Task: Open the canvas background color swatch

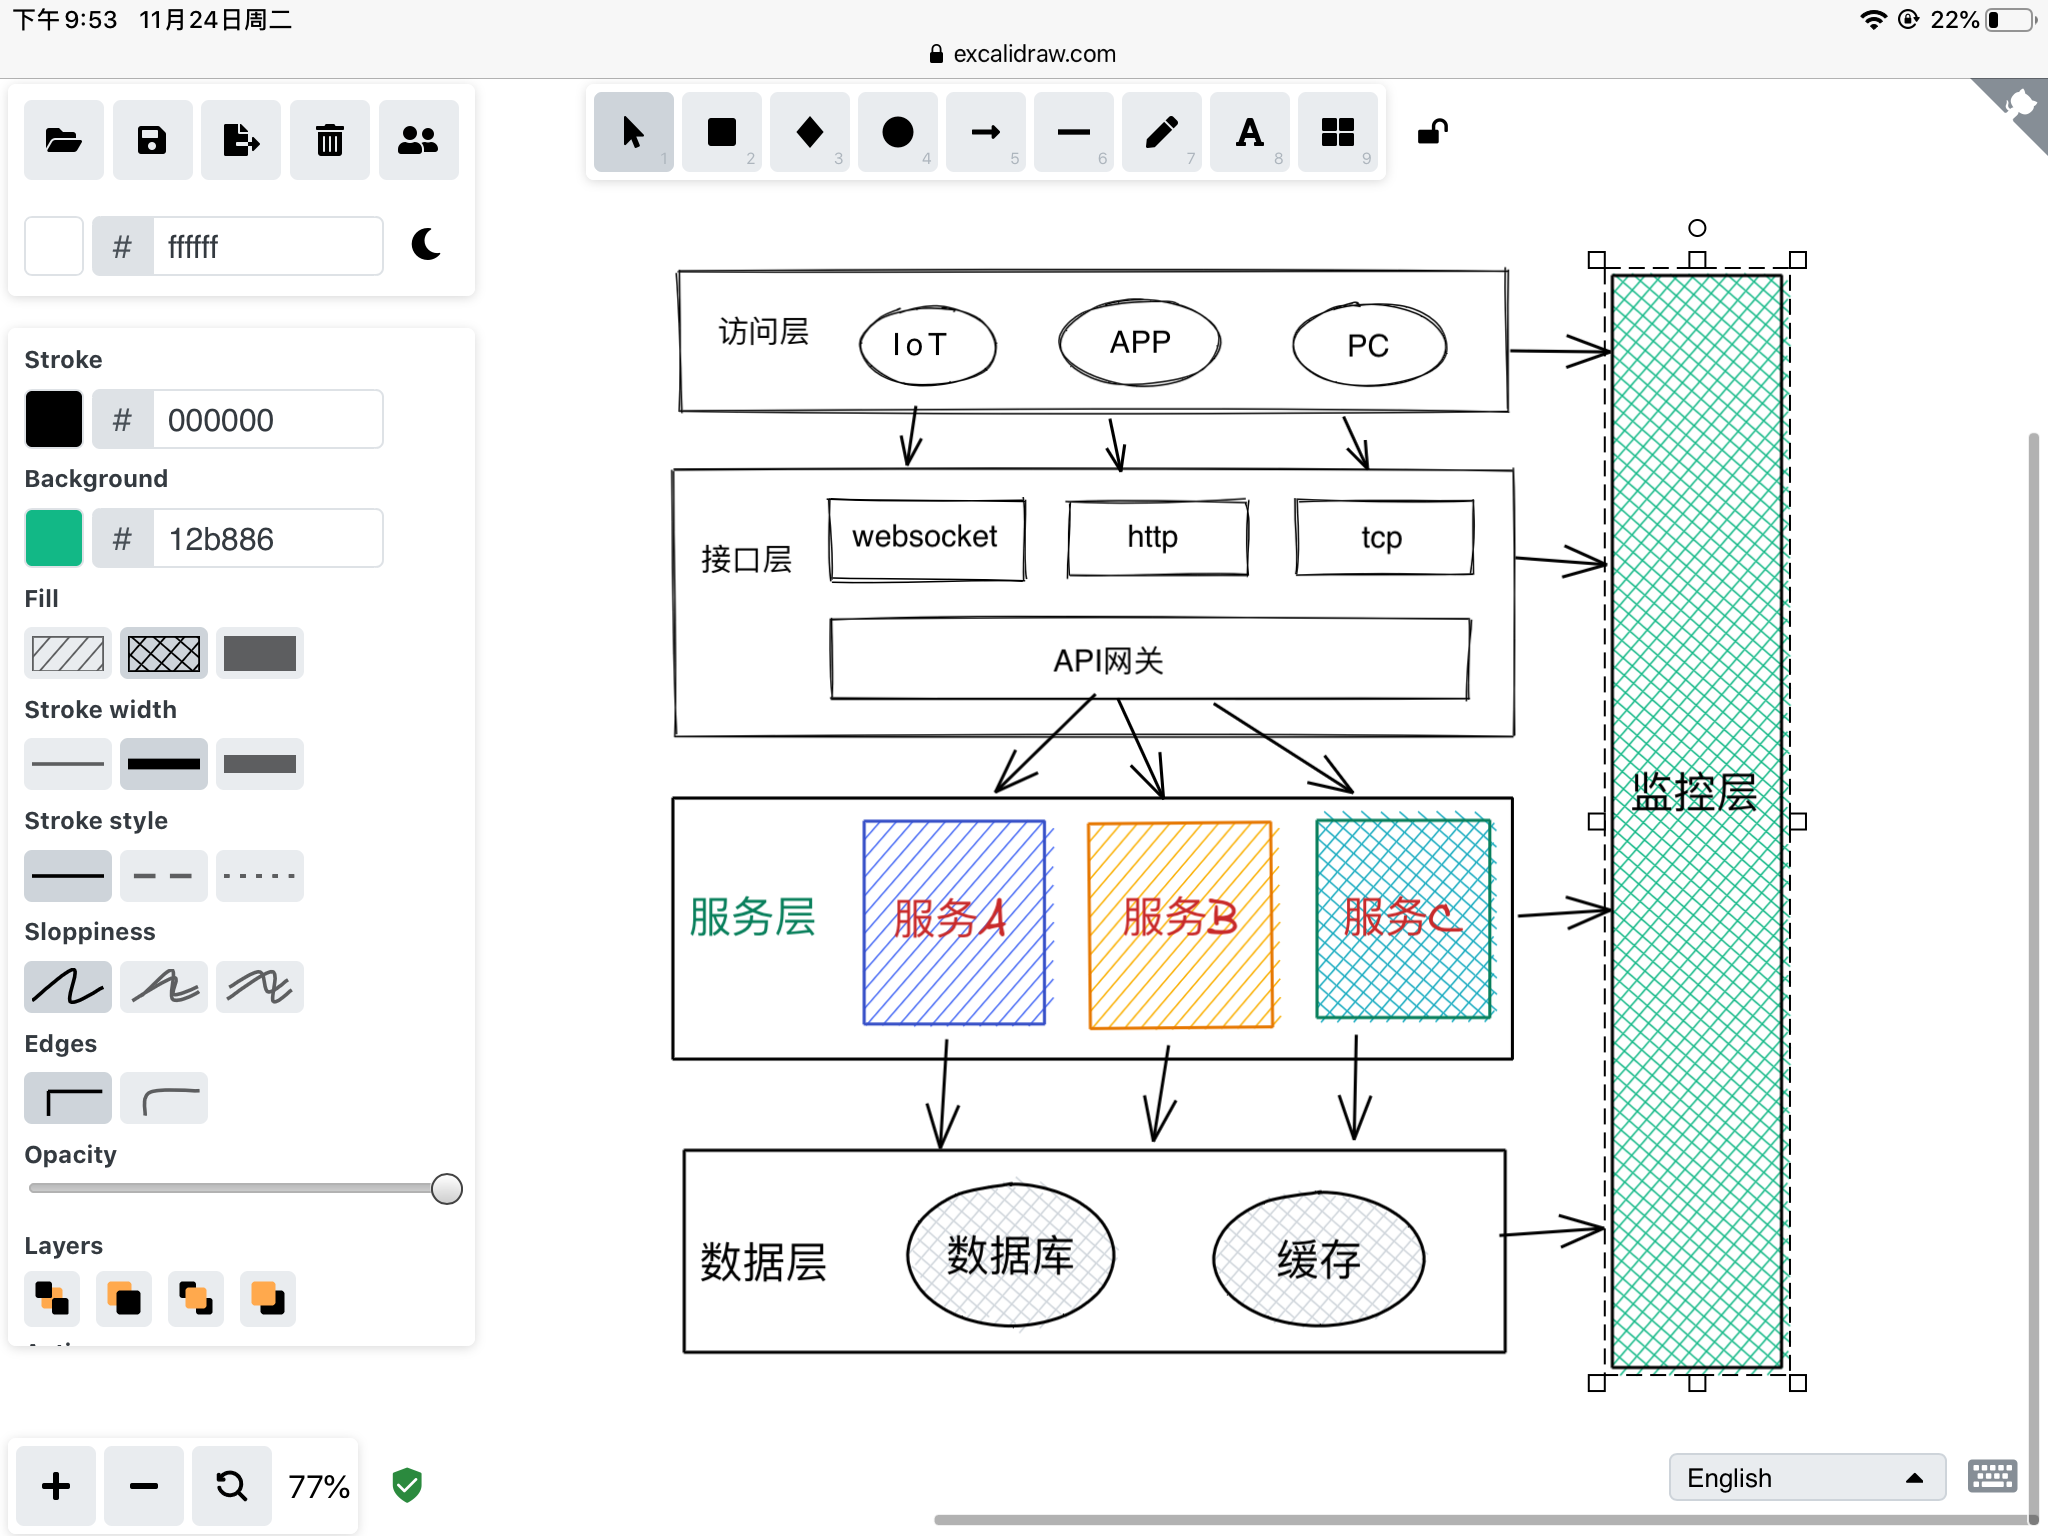Action: [54, 246]
